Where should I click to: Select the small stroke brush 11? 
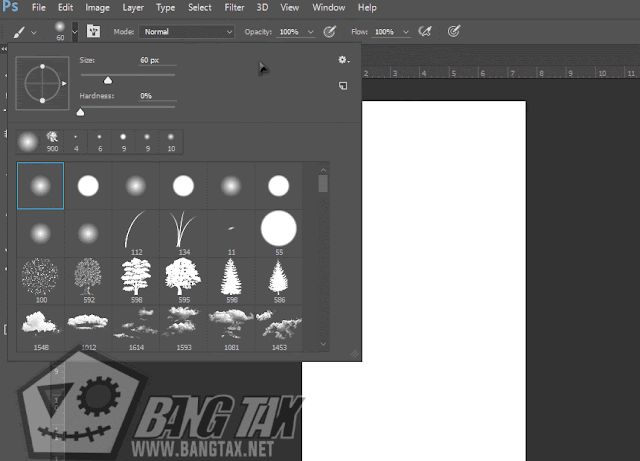click(231, 233)
